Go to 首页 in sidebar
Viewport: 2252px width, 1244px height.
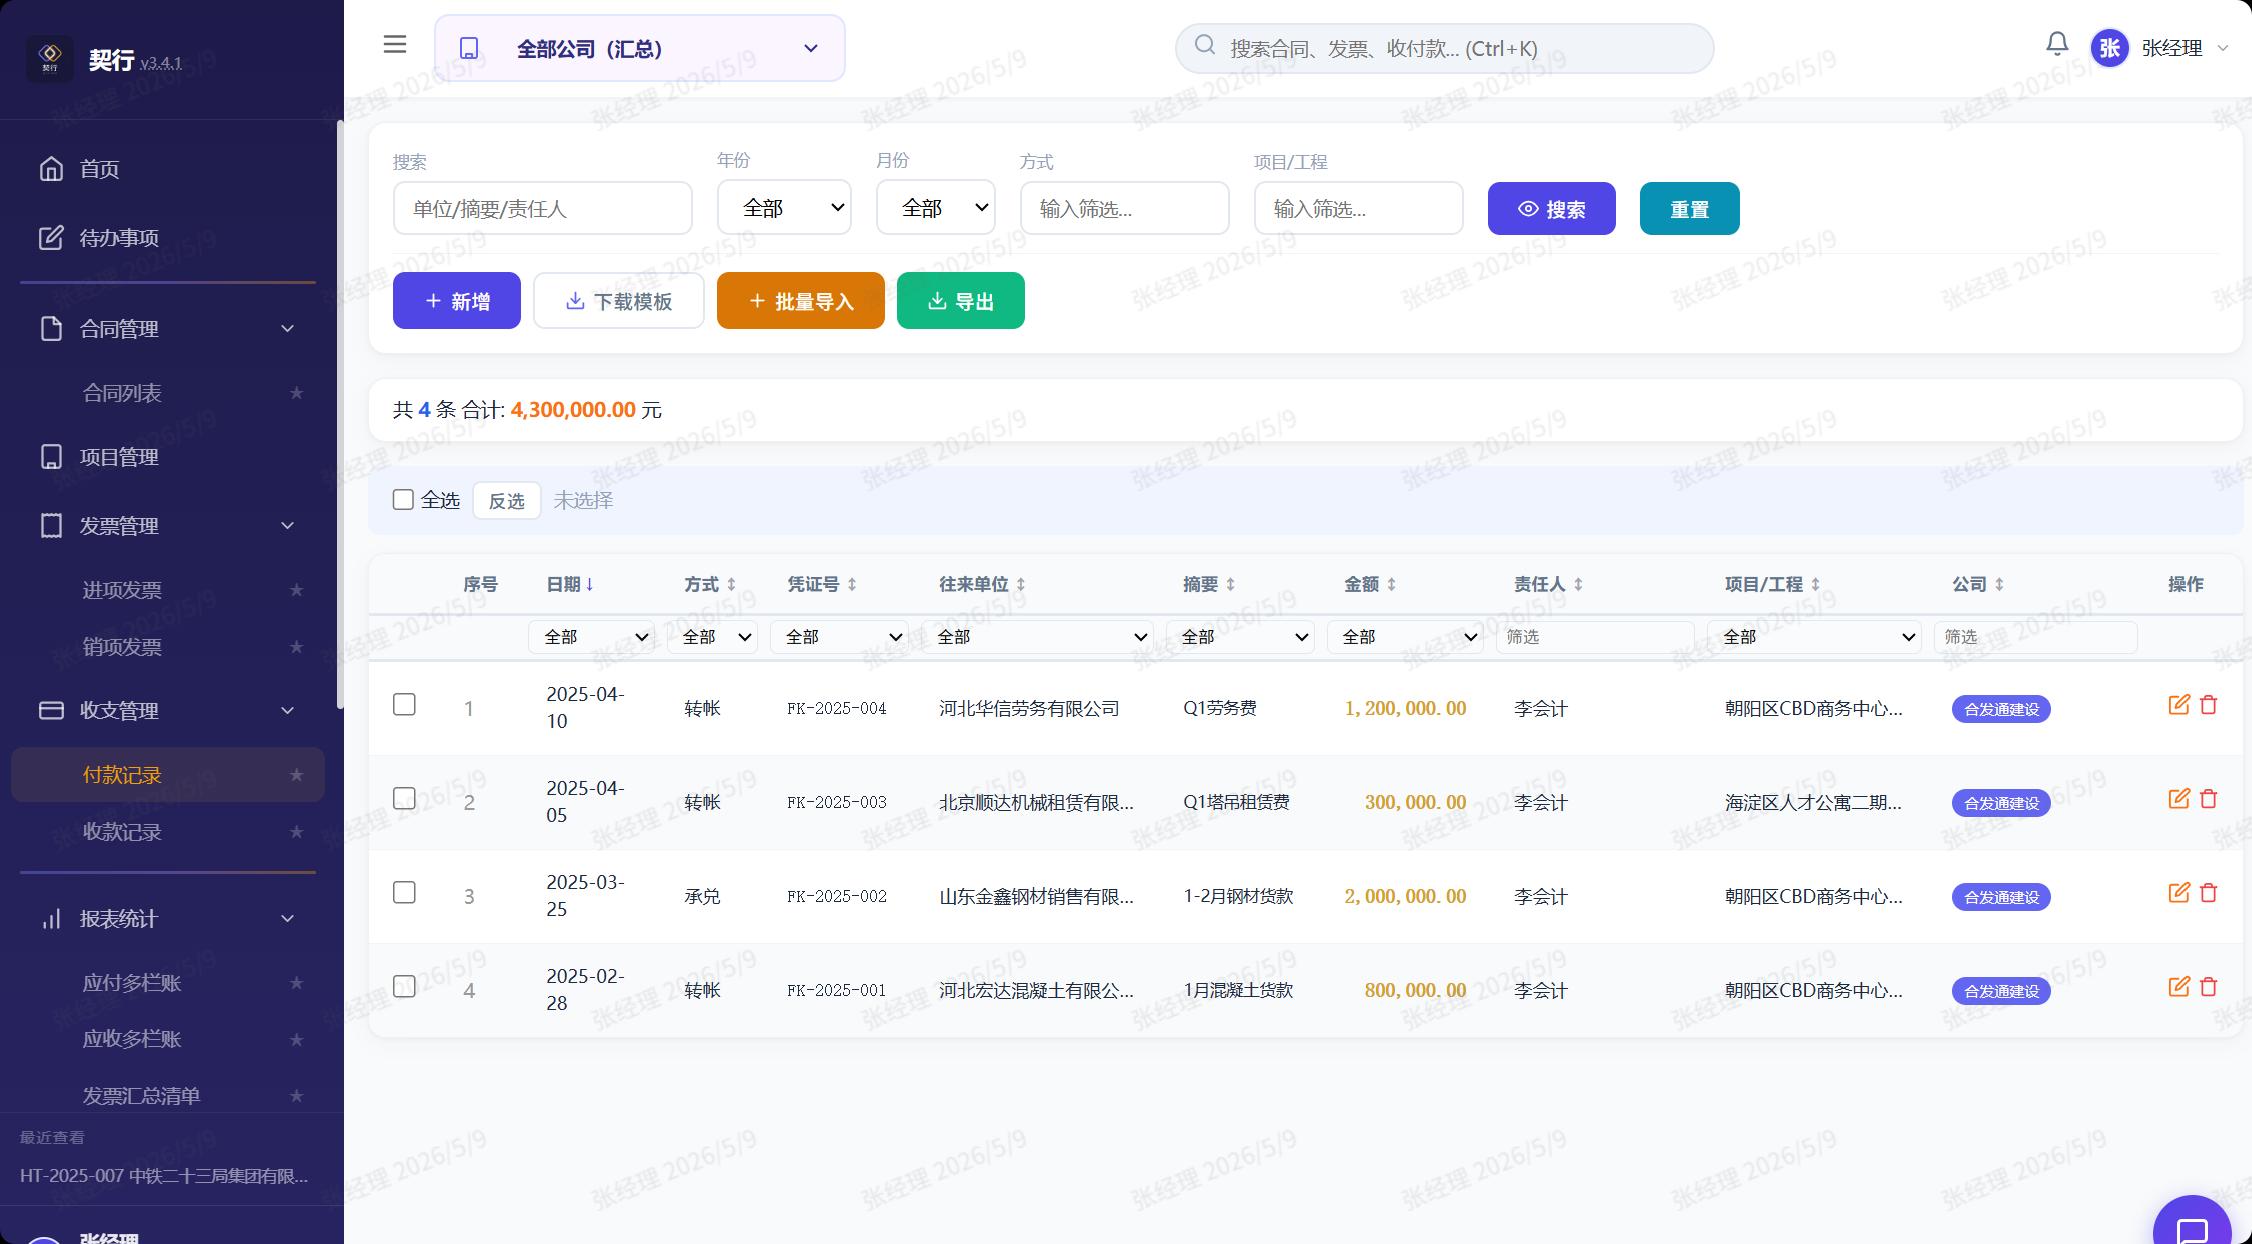tap(168, 169)
